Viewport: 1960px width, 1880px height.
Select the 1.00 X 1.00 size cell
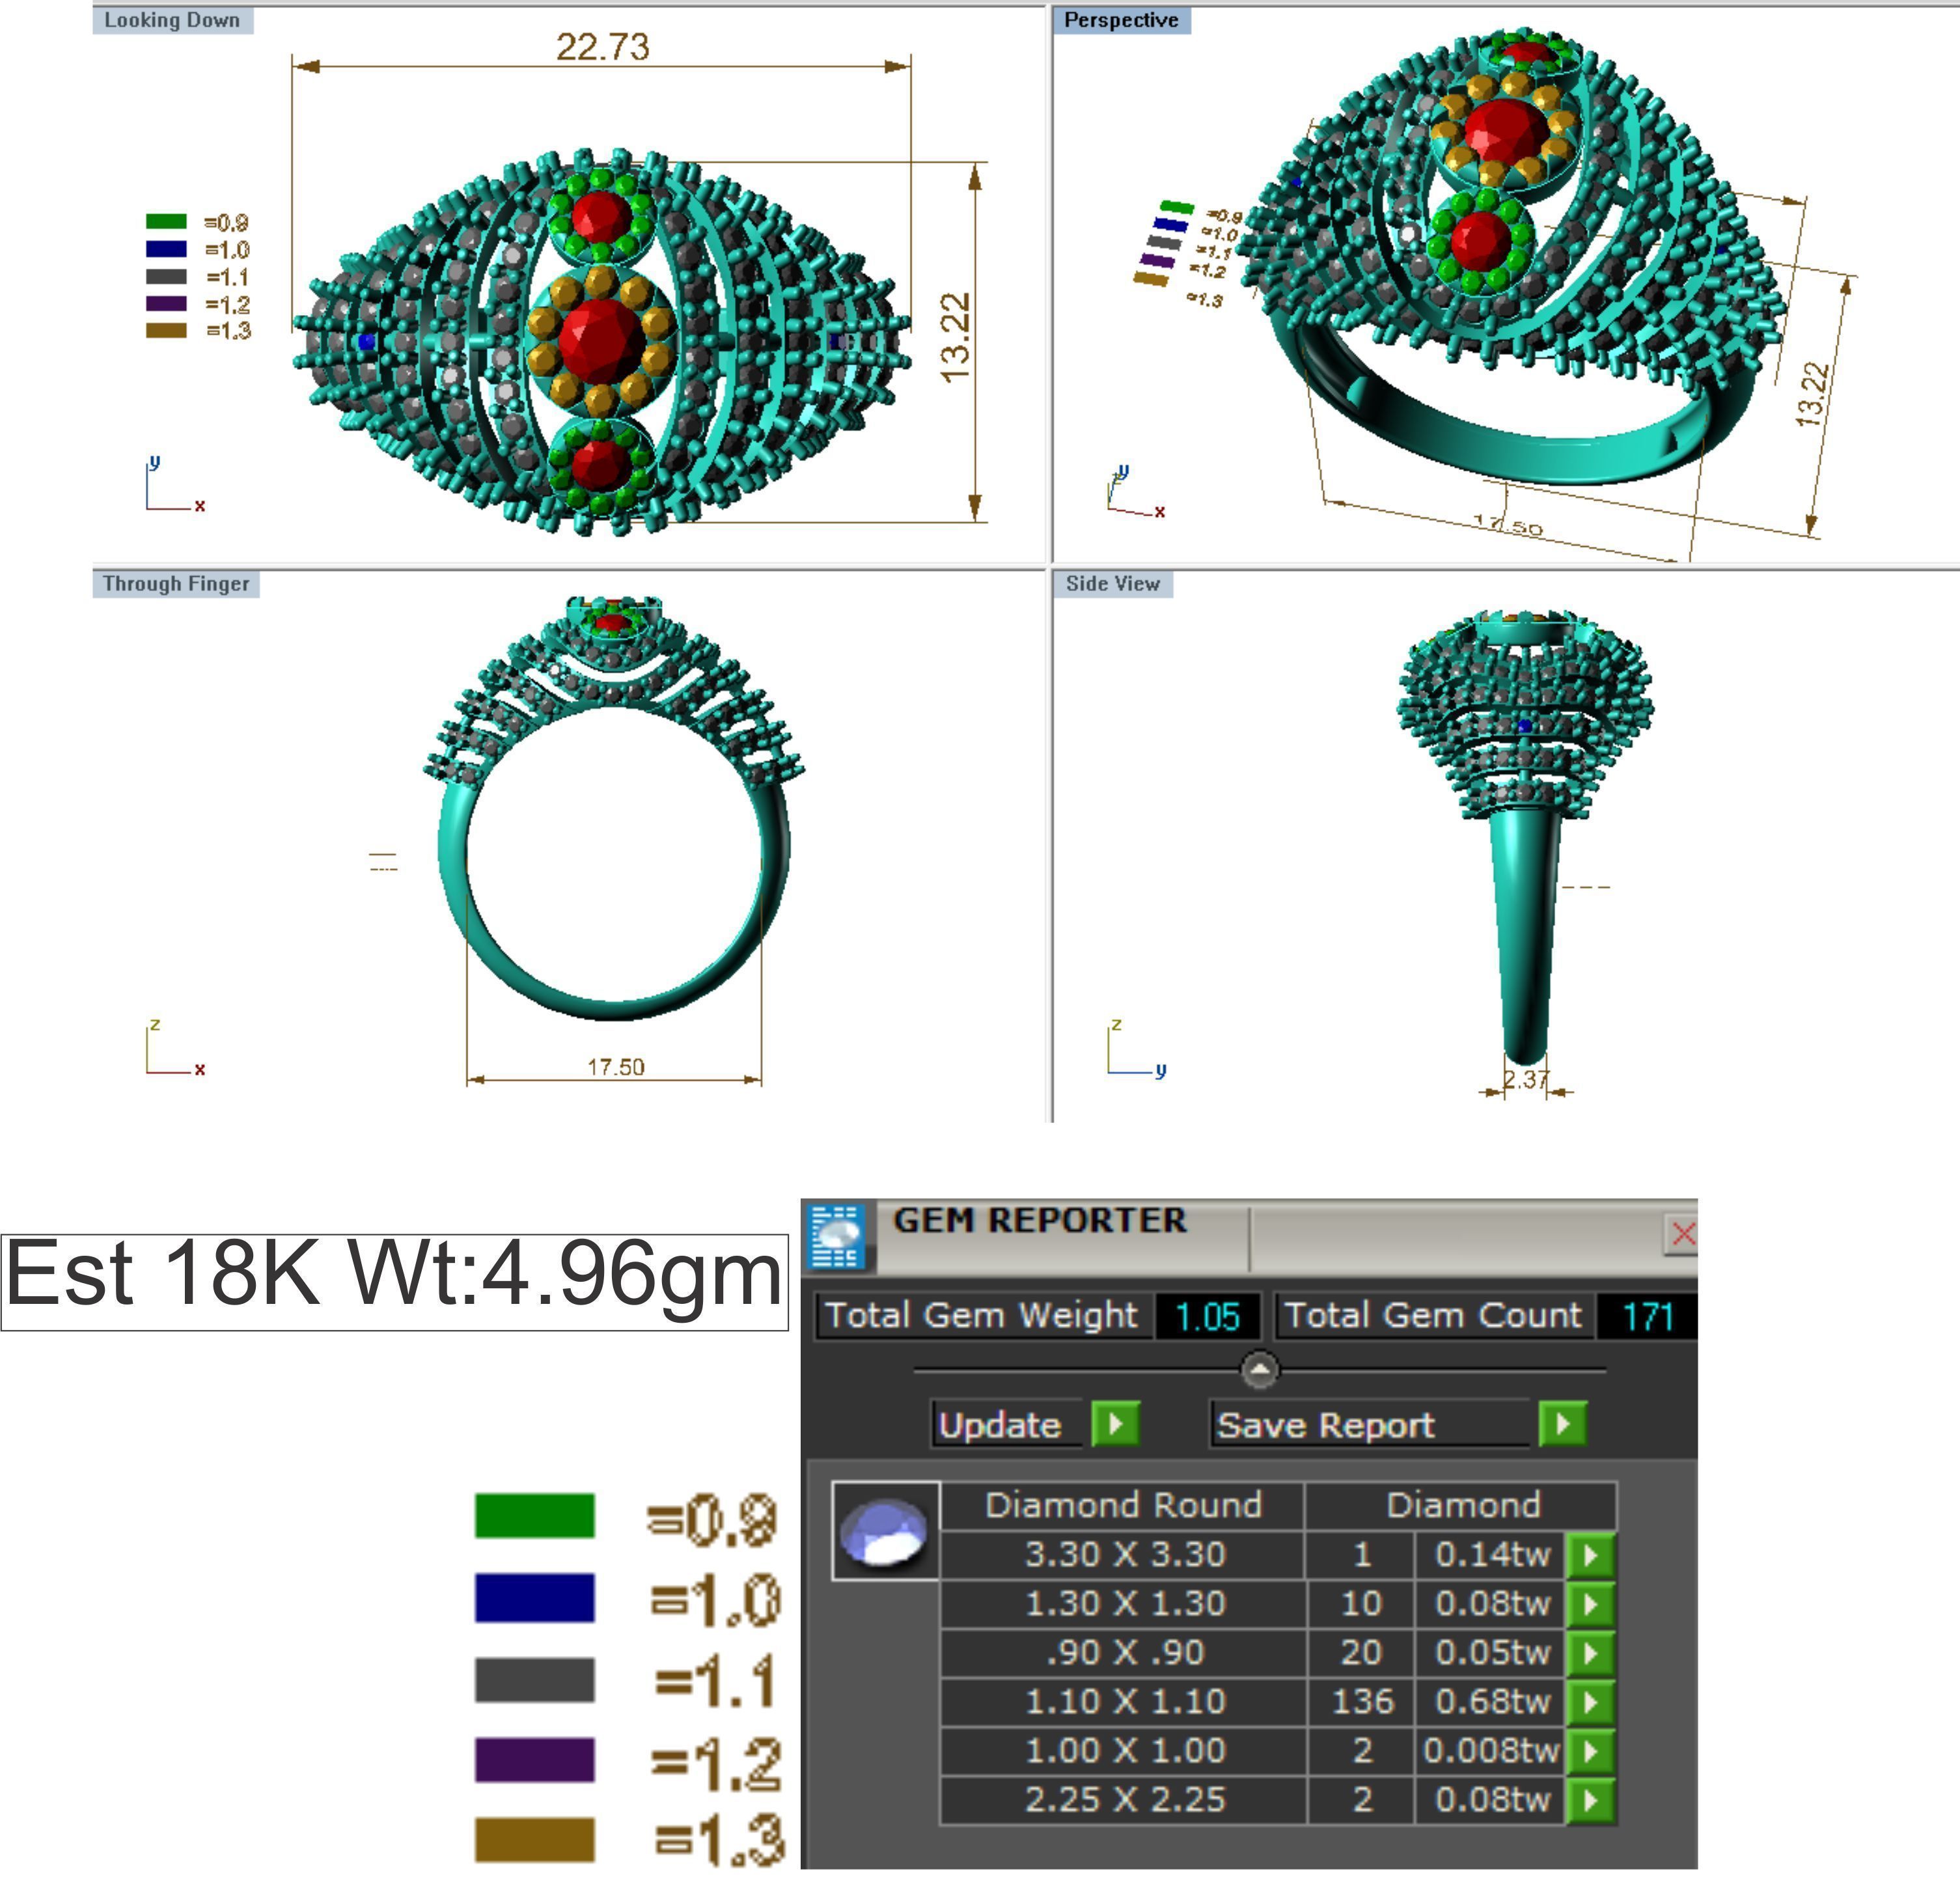[1124, 1750]
